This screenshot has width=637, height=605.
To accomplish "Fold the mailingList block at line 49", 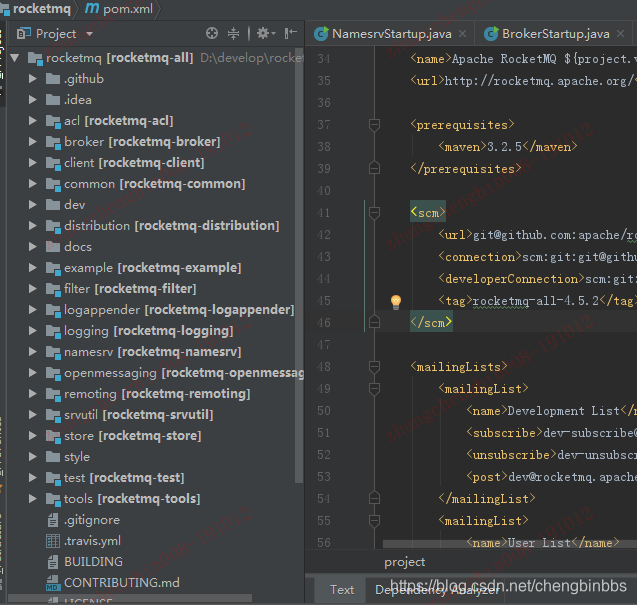I will 374,389.
